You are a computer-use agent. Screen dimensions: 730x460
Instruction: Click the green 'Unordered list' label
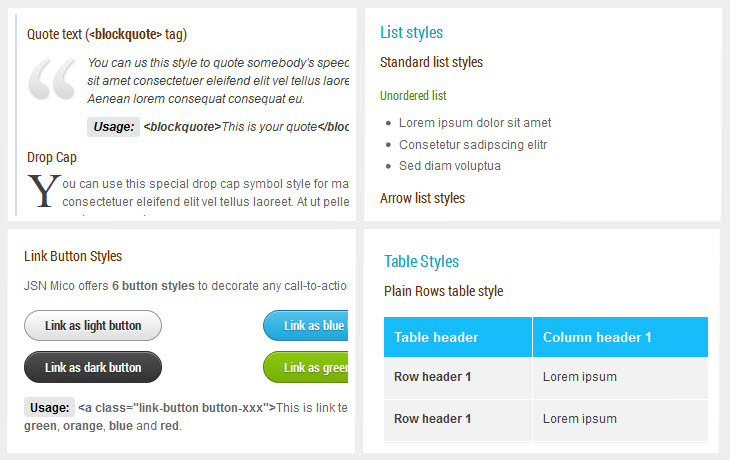(413, 96)
